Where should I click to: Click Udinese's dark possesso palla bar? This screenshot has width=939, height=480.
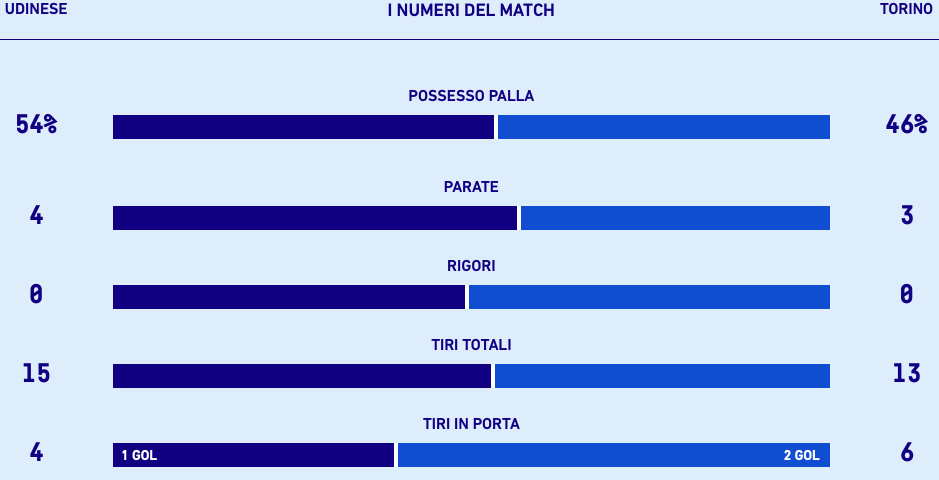(303, 127)
